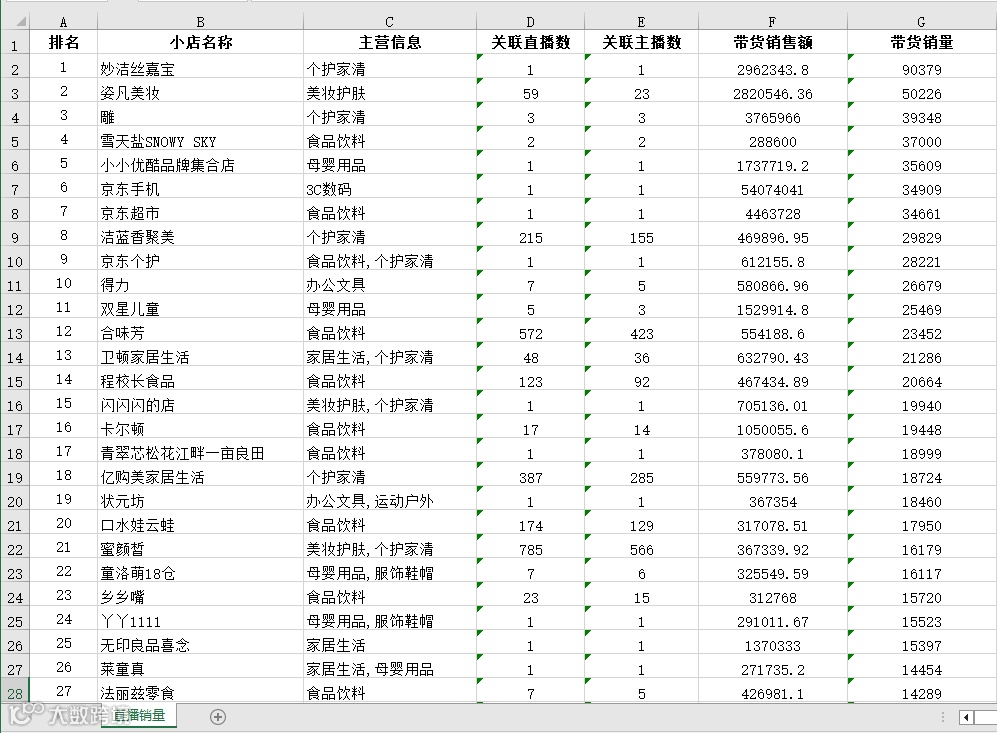The height and width of the screenshot is (733, 997).
Task: Select column G header
Action: point(921,22)
